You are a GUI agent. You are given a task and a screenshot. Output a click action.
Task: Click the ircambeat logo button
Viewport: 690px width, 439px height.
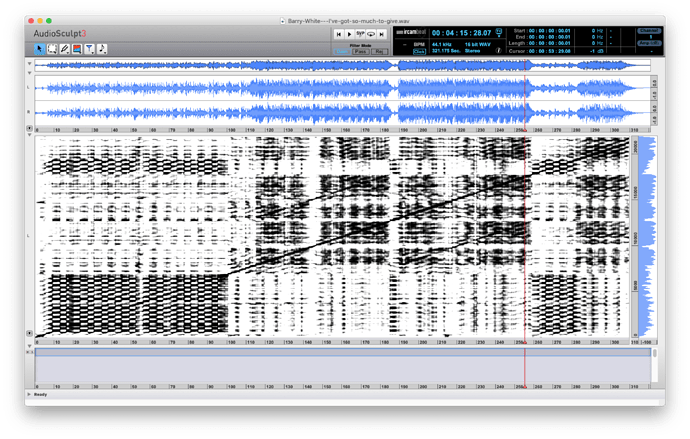(x=411, y=32)
